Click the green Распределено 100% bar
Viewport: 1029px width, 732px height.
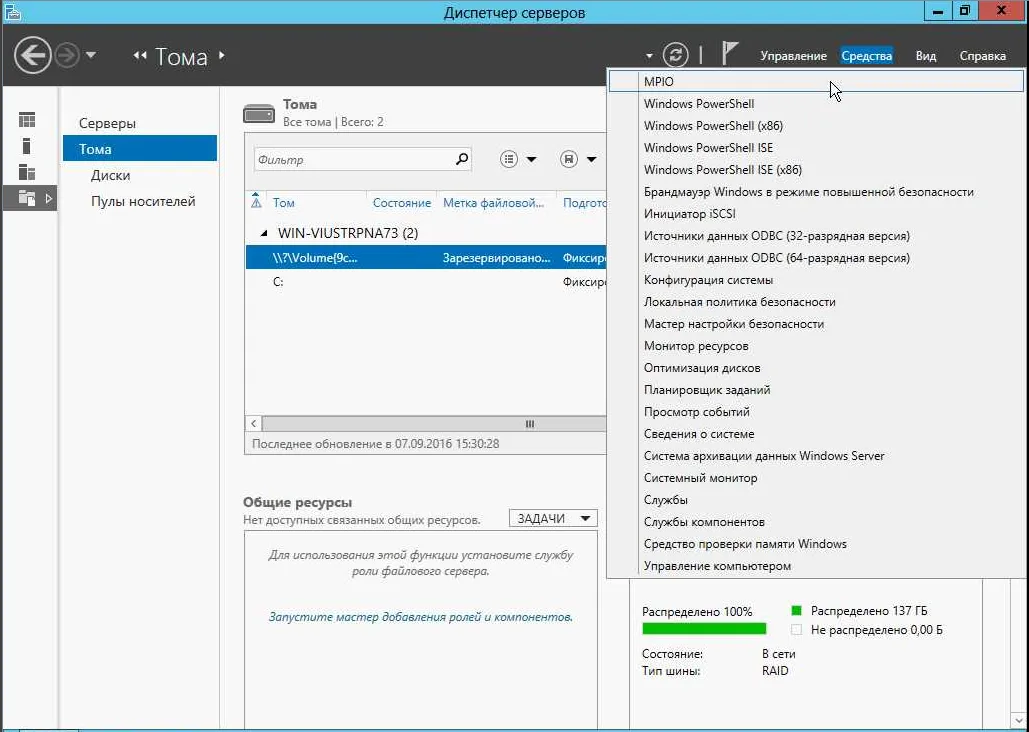pos(704,629)
